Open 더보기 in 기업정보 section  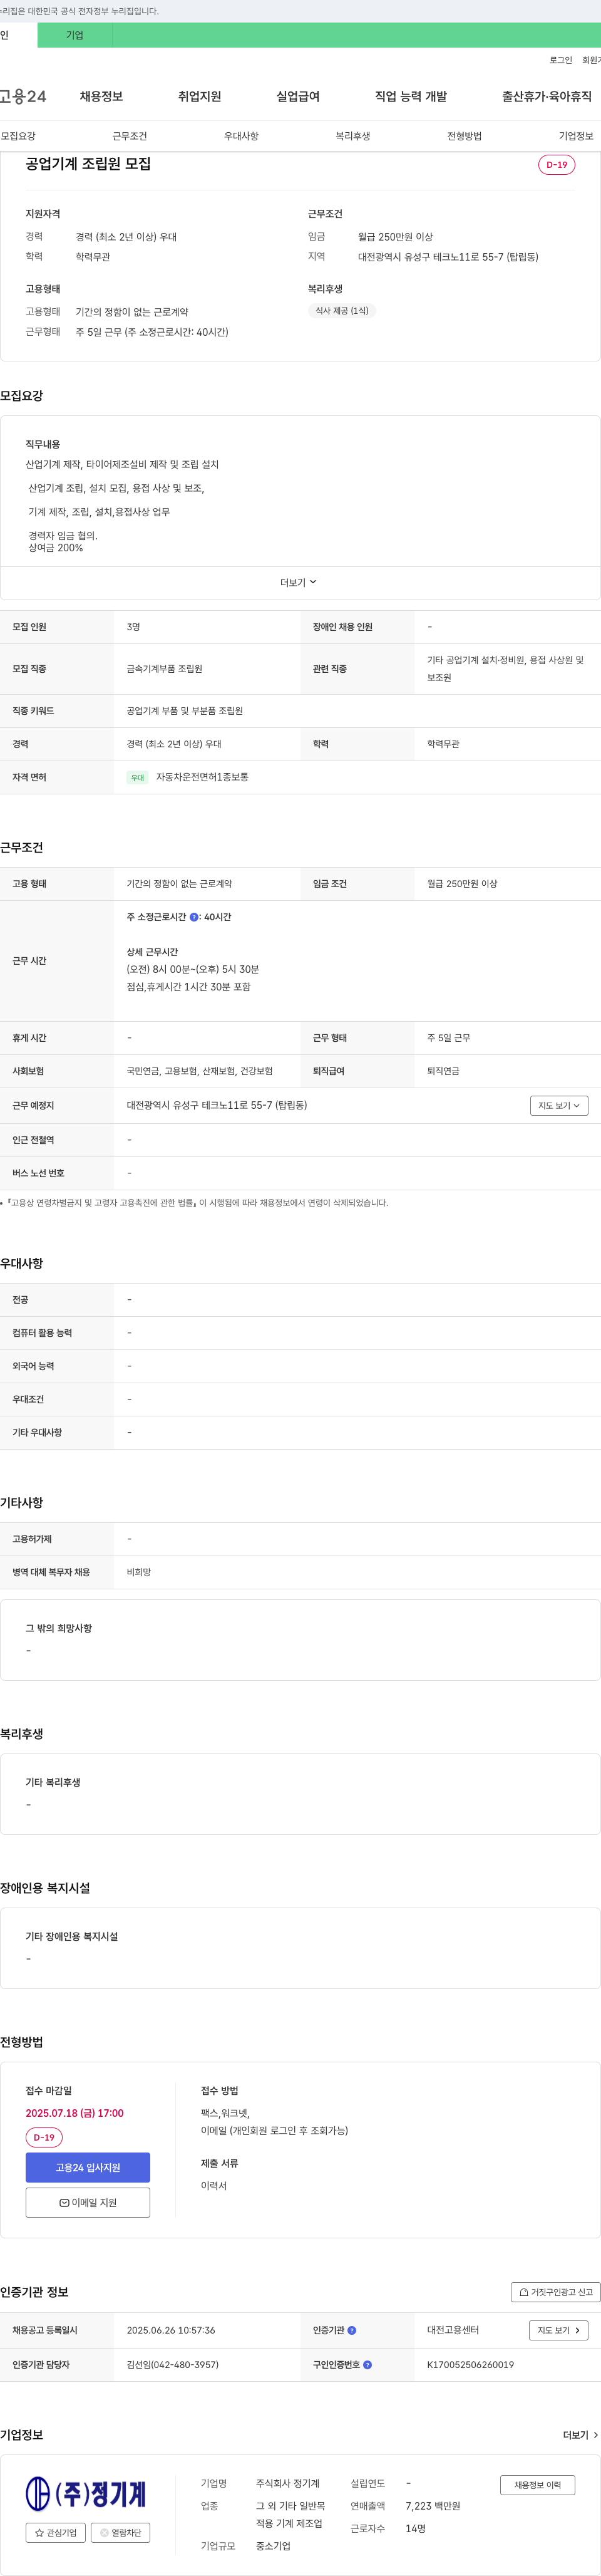[580, 2435]
